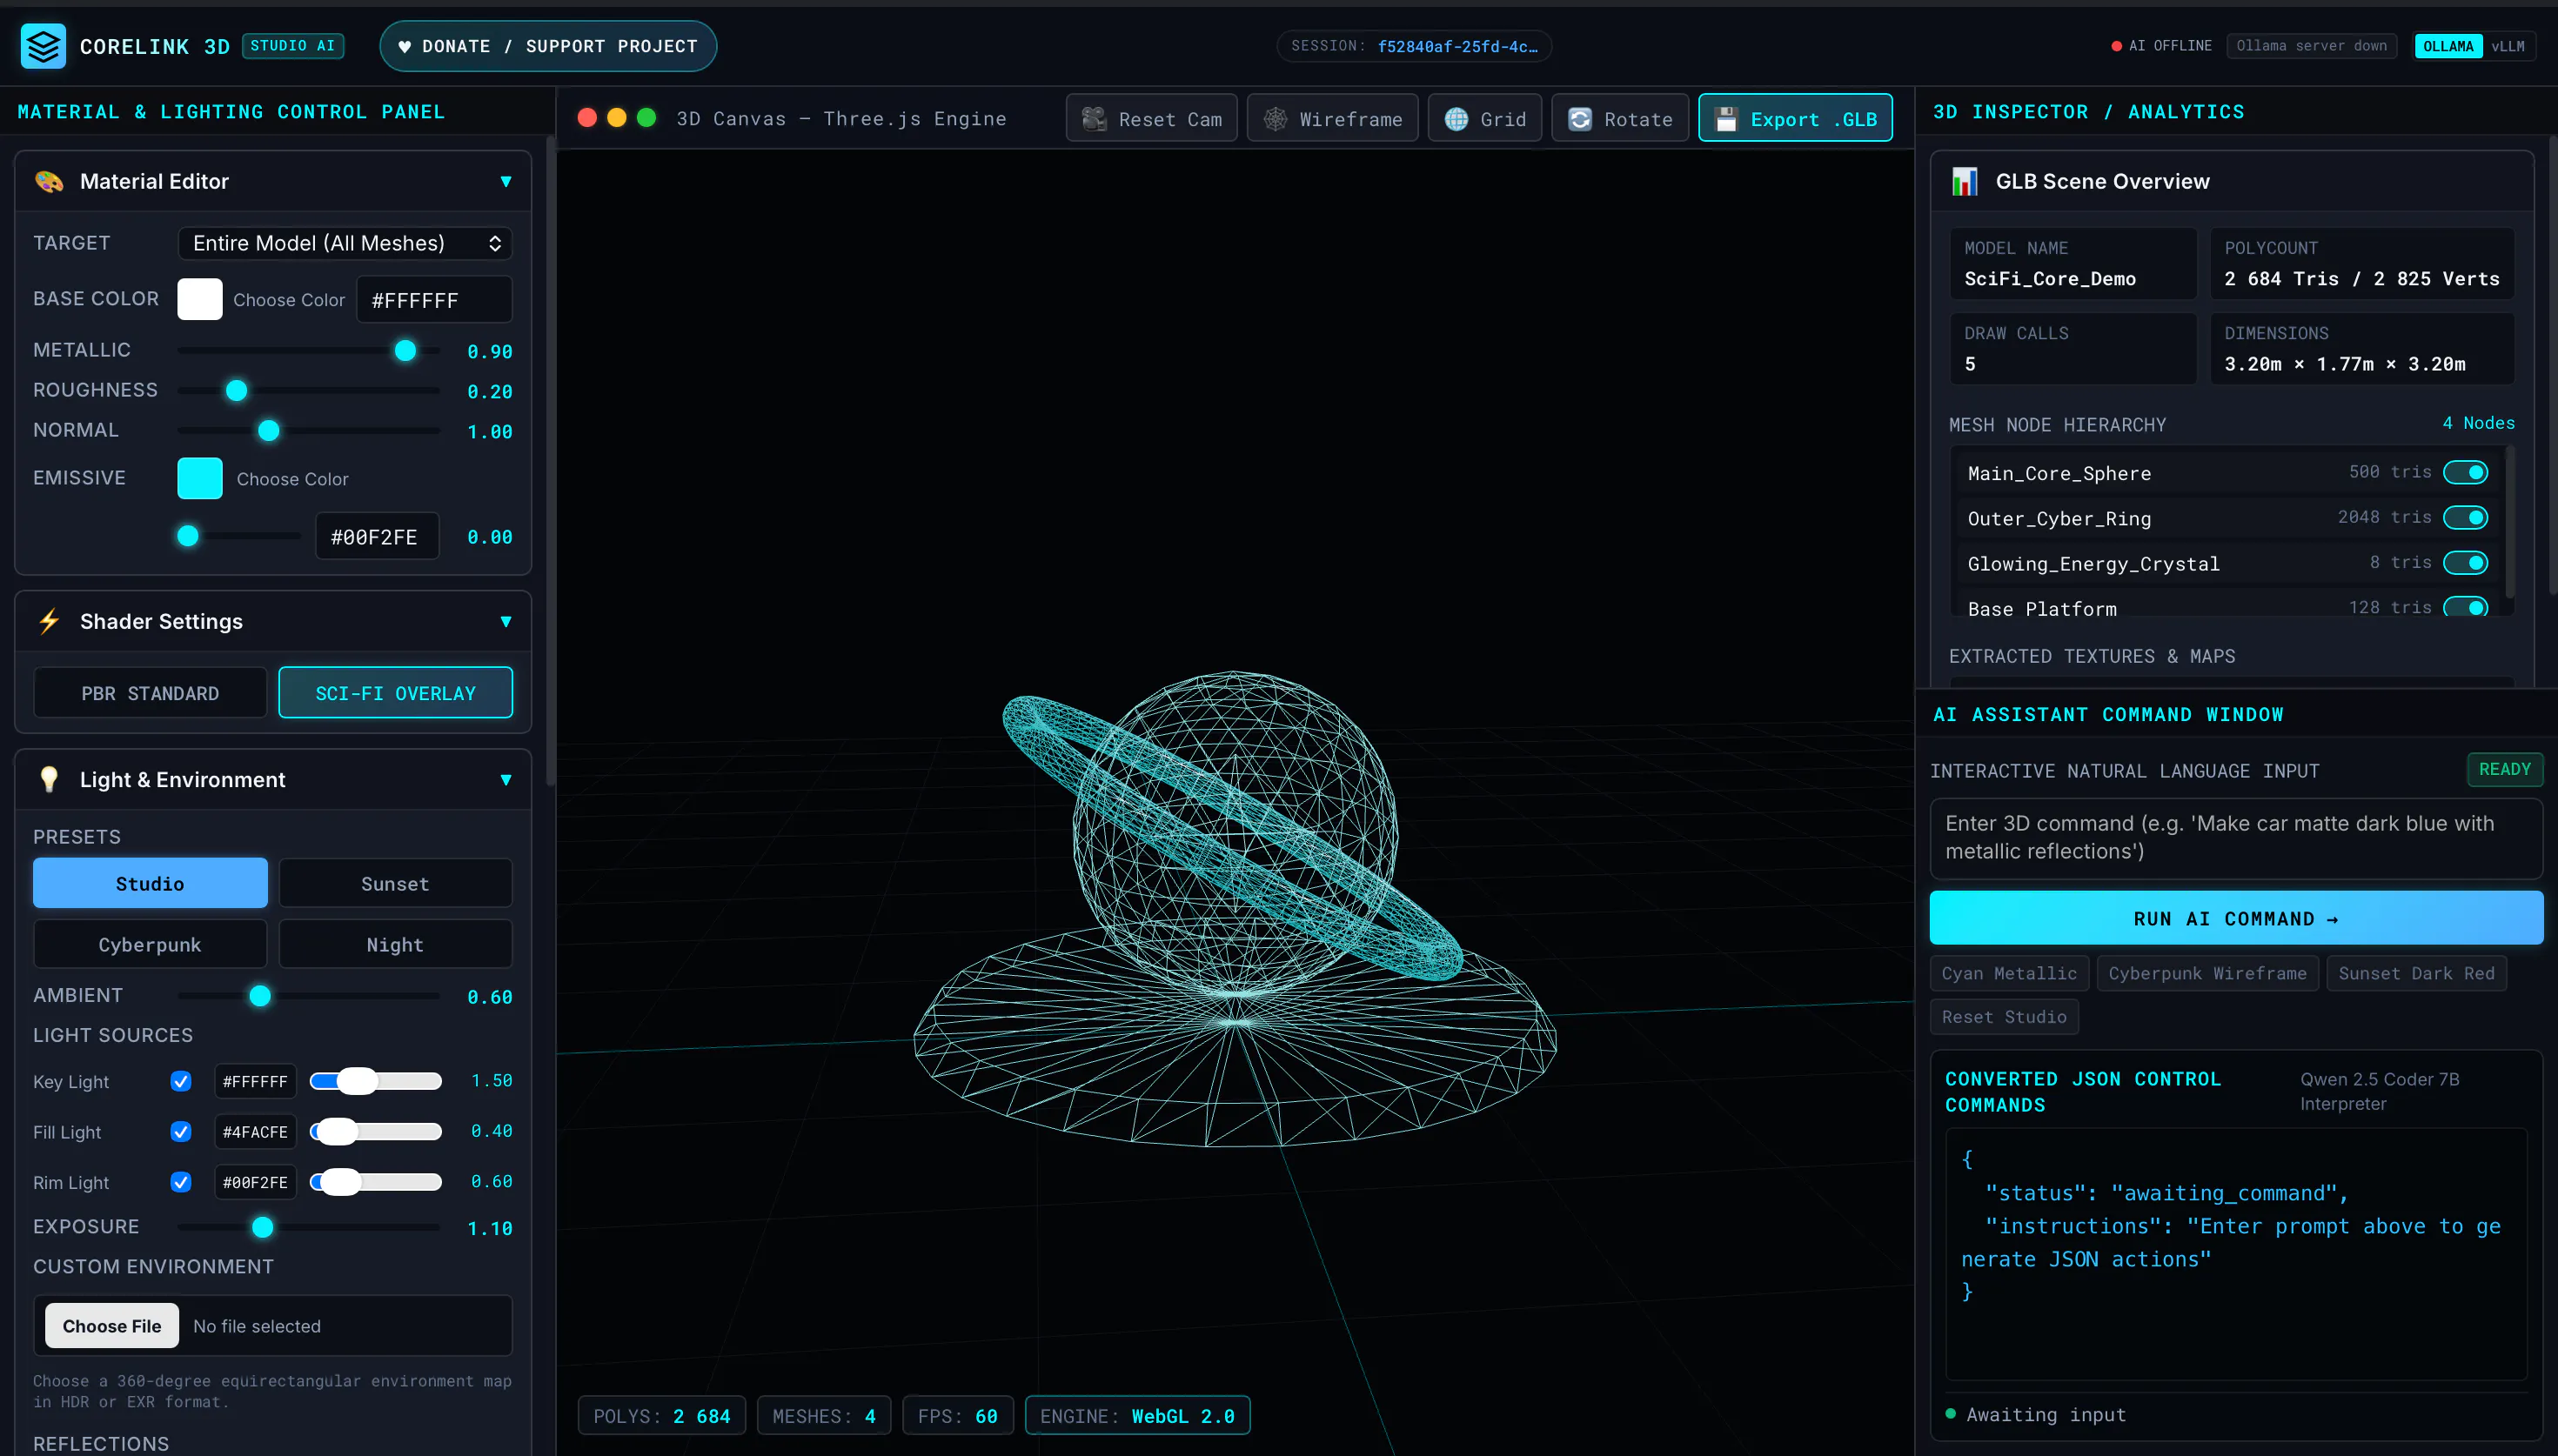Click the GLB Scene Overview chart icon
This screenshot has width=2558, height=1456.
(x=1964, y=181)
